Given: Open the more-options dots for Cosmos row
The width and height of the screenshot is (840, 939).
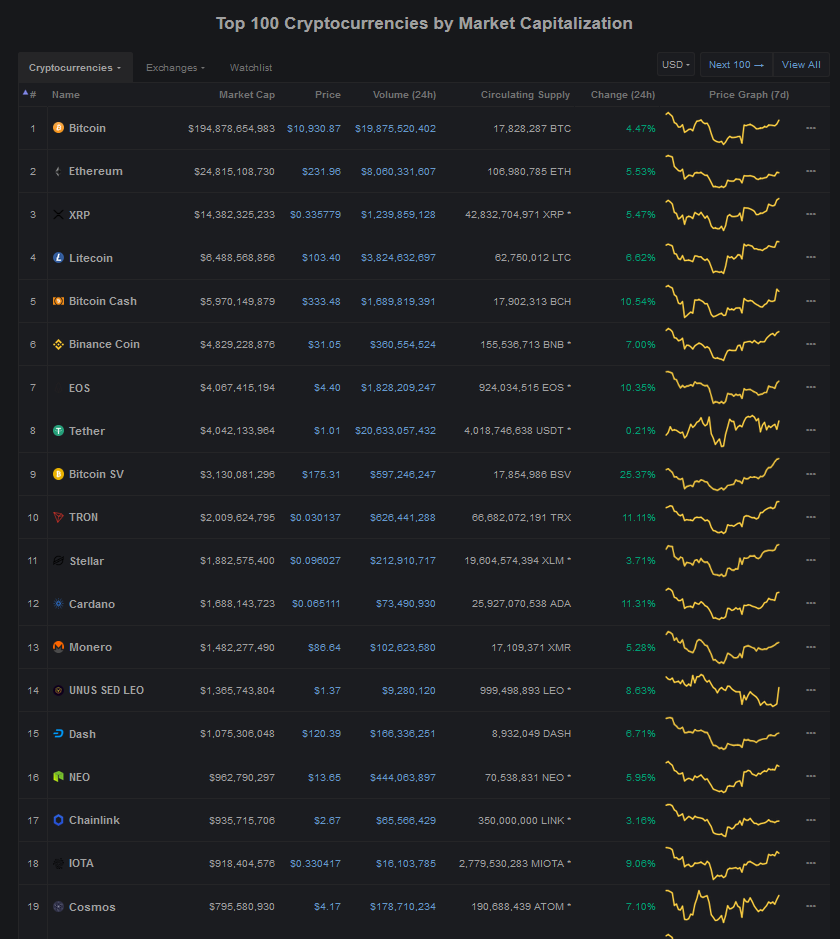Looking at the screenshot, I should pyautogui.click(x=811, y=907).
